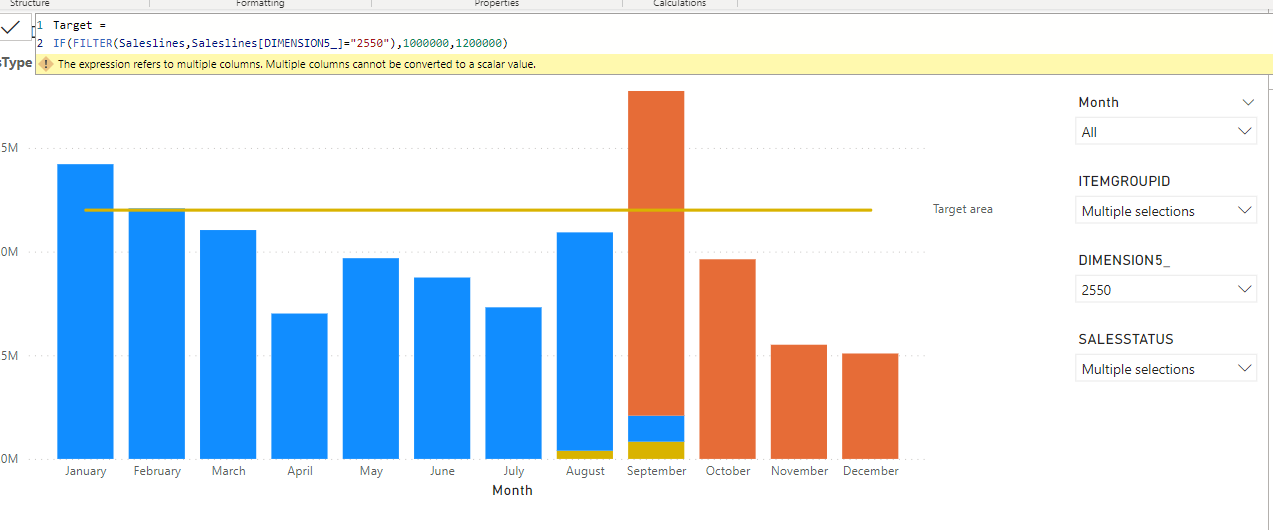The height and width of the screenshot is (530, 1273).
Task: Switch to the Properties ribbon group
Action: [496, 4]
